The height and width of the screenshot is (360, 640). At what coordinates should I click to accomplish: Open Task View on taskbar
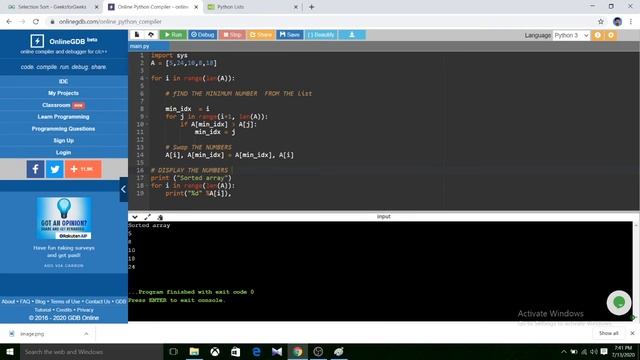coord(173,351)
